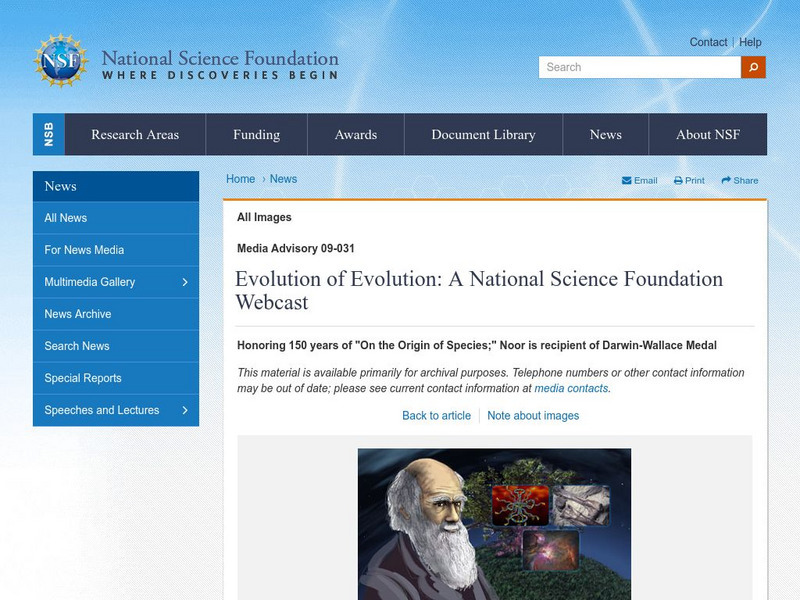Go to About NSF menu
The width and height of the screenshot is (800, 600).
pos(707,135)
